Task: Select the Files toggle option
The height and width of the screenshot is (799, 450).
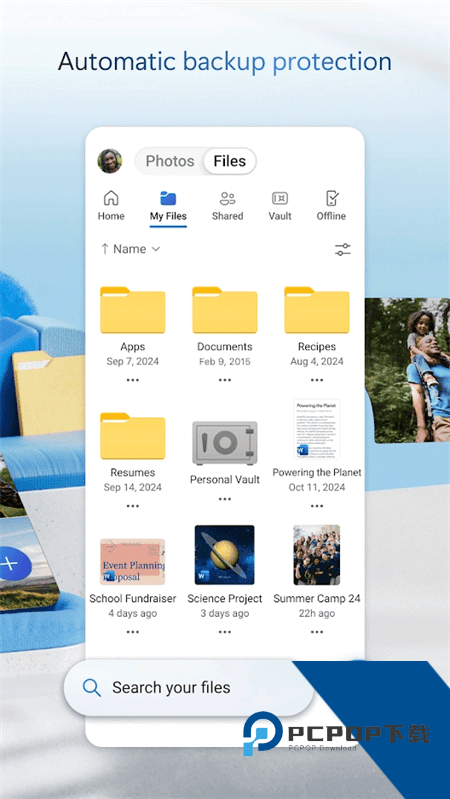Action: point(230,161)
